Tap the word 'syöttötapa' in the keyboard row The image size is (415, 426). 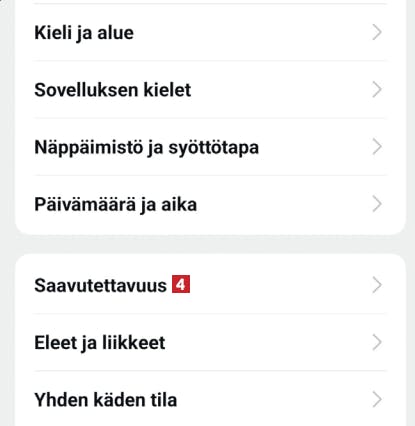tap(213, 148)
